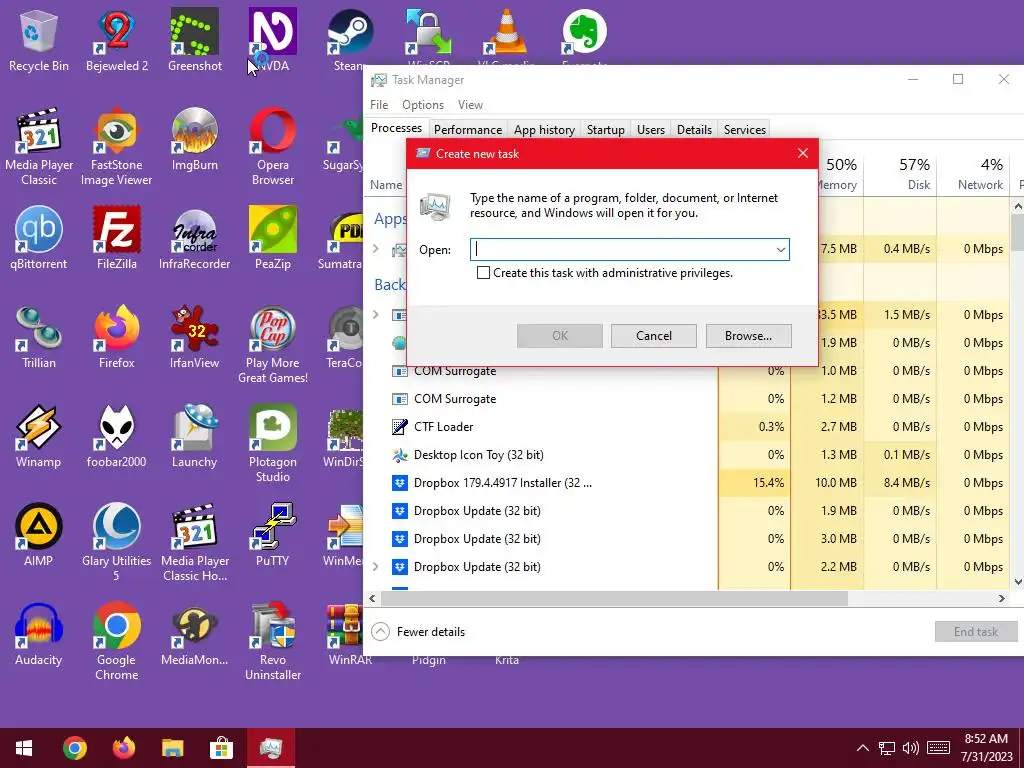
Task: Open Glary Utilities 5 shortcut
Action: (116, 543)
